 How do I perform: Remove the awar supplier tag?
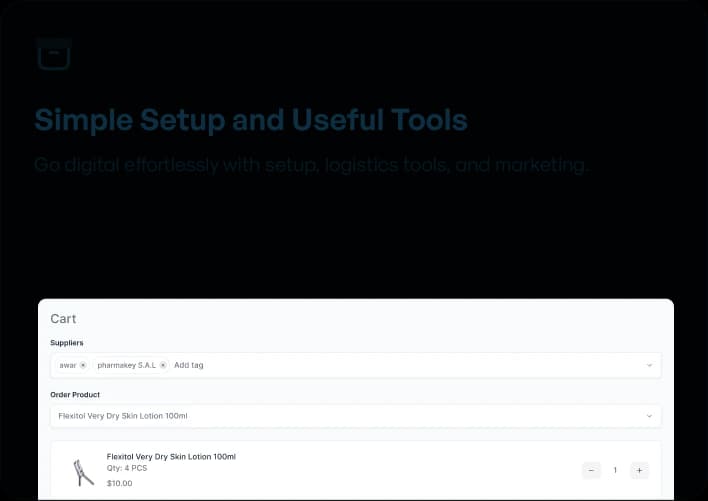point(83,365)
